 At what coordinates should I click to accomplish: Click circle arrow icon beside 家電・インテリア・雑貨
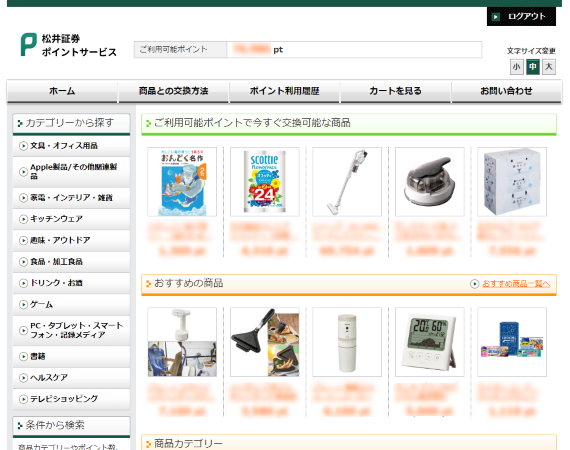pos(23,198)
